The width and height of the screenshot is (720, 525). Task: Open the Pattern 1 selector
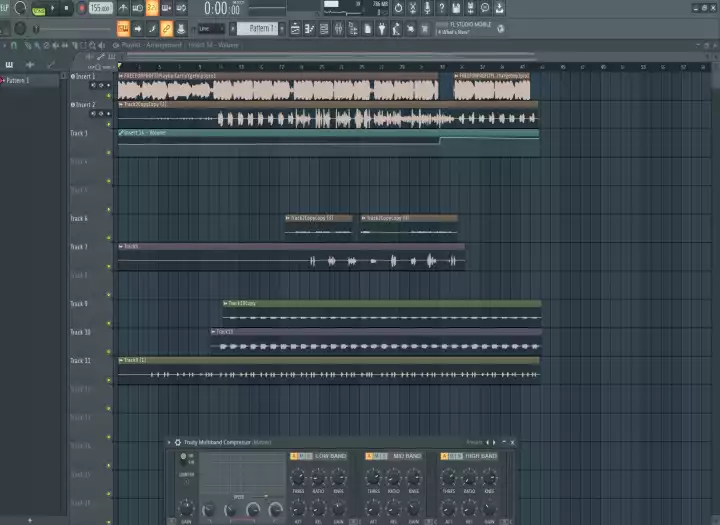(x=257, y=28)
